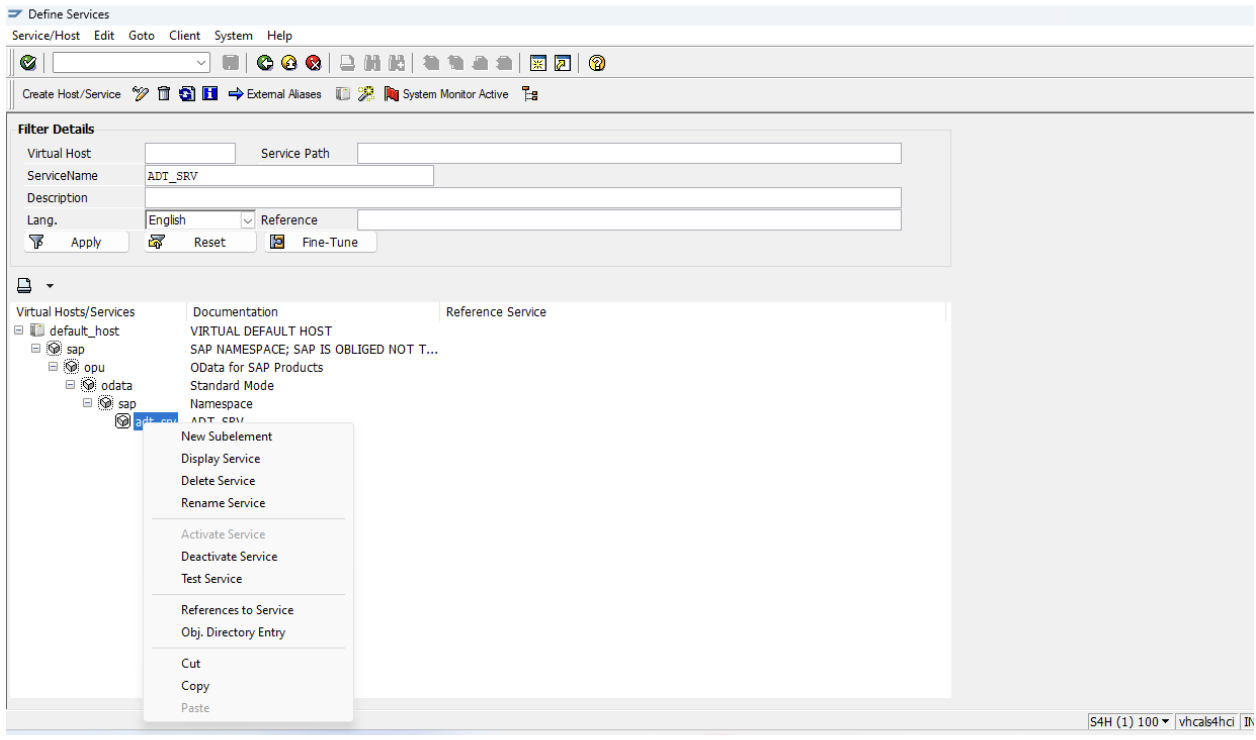Open the Goto menu

(143, 35)
